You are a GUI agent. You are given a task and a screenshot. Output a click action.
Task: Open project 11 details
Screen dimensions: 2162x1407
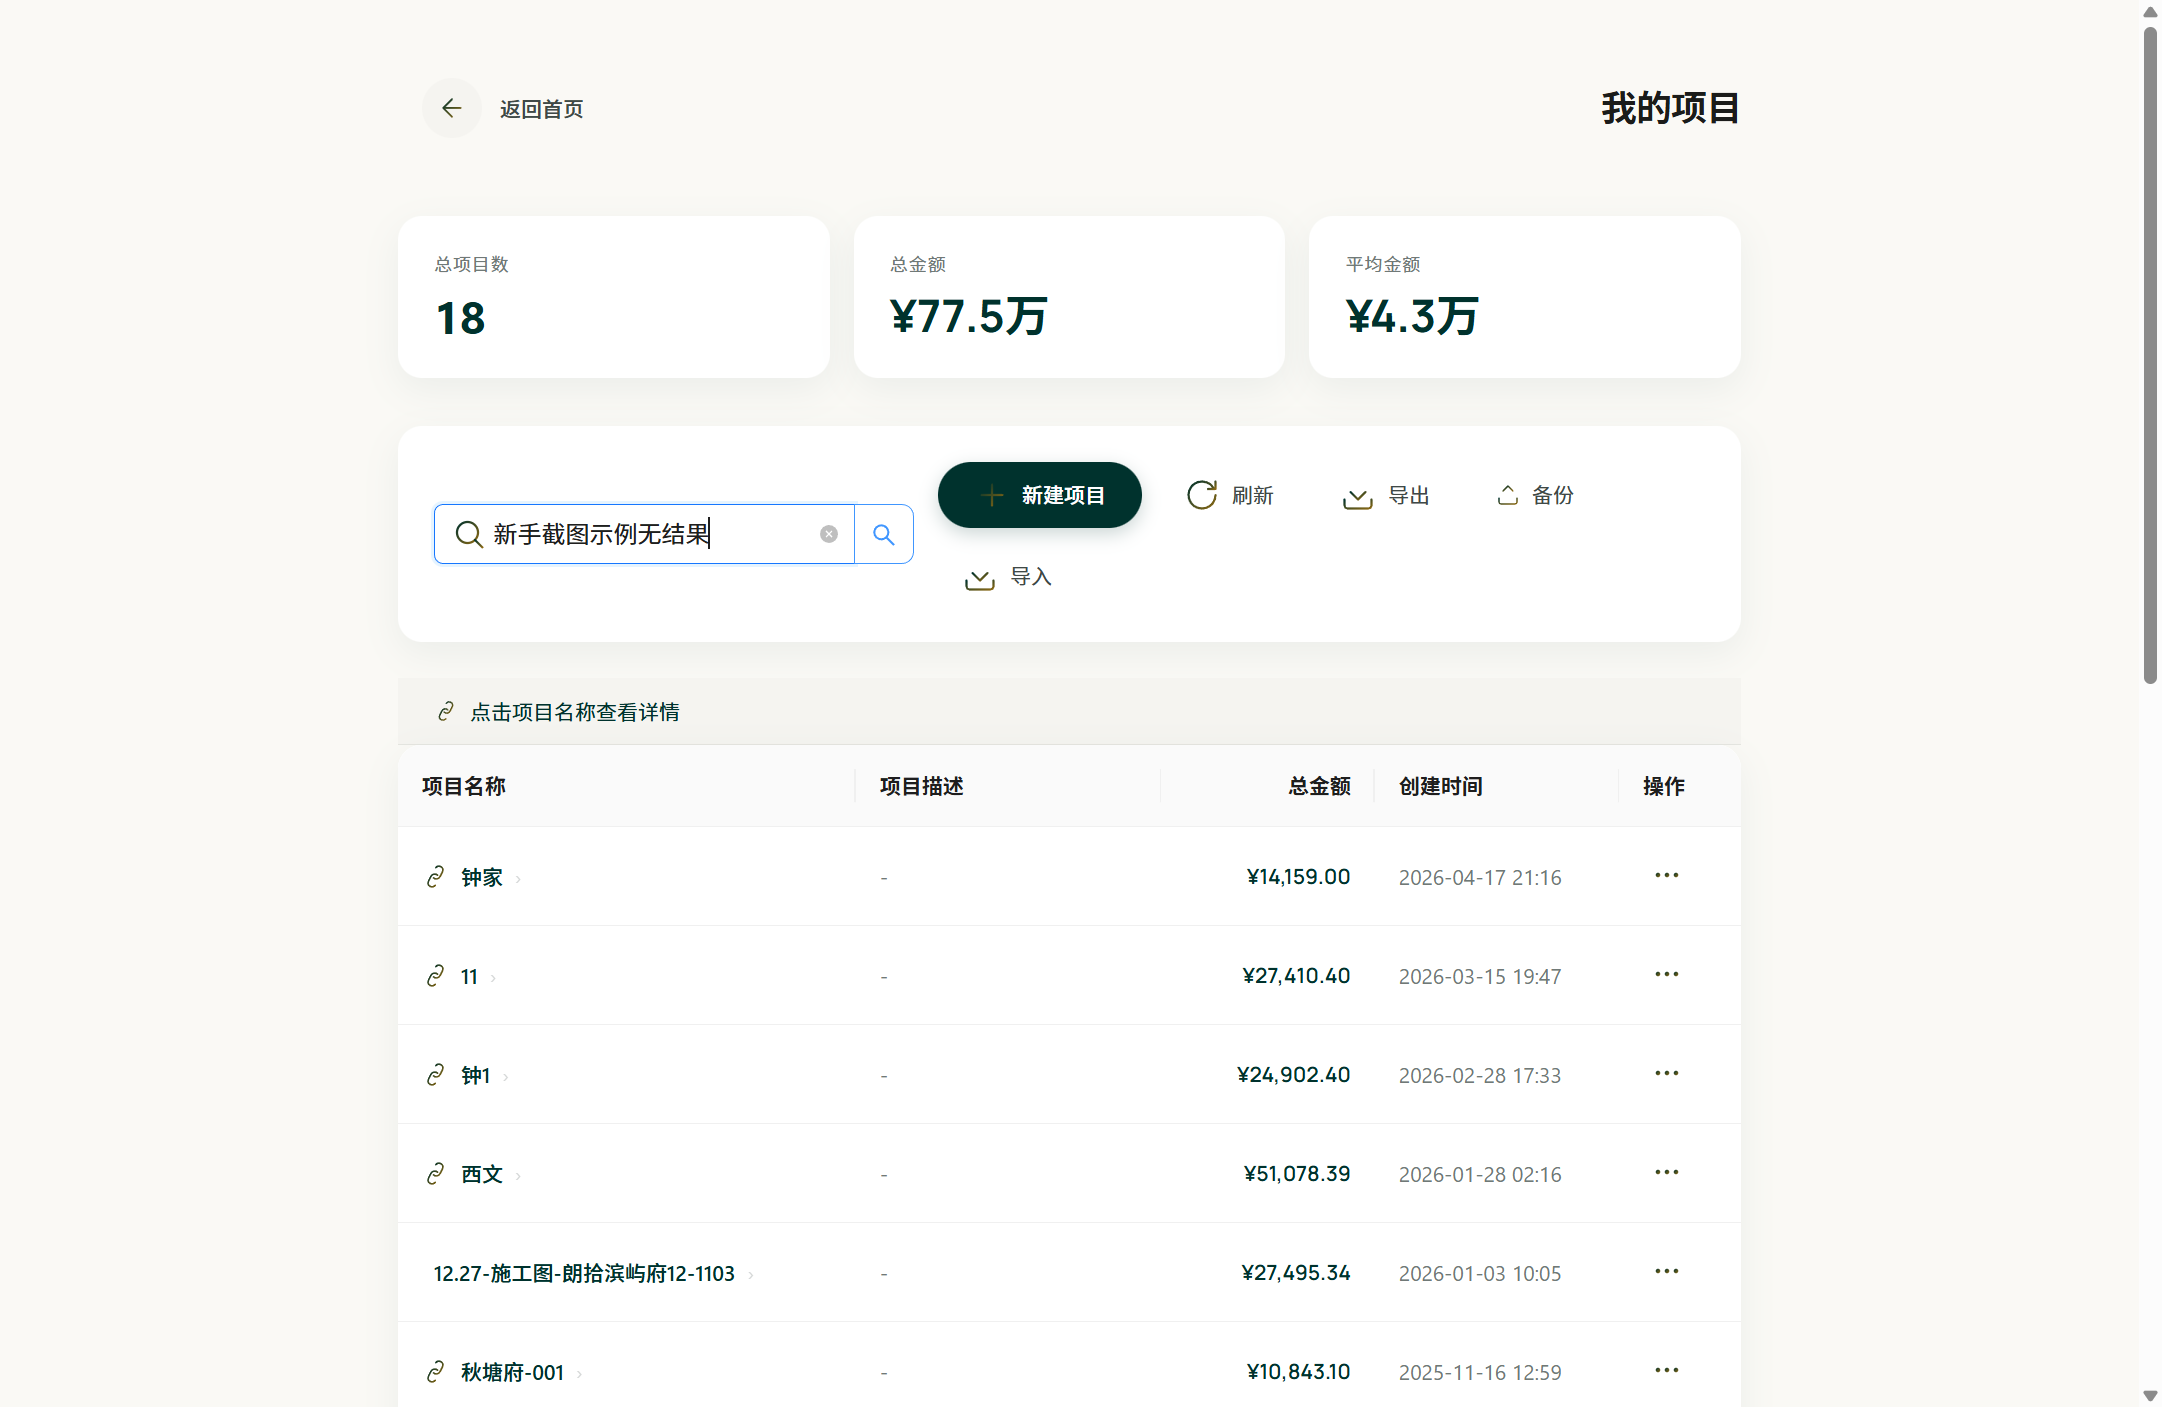tap(469, 976)
